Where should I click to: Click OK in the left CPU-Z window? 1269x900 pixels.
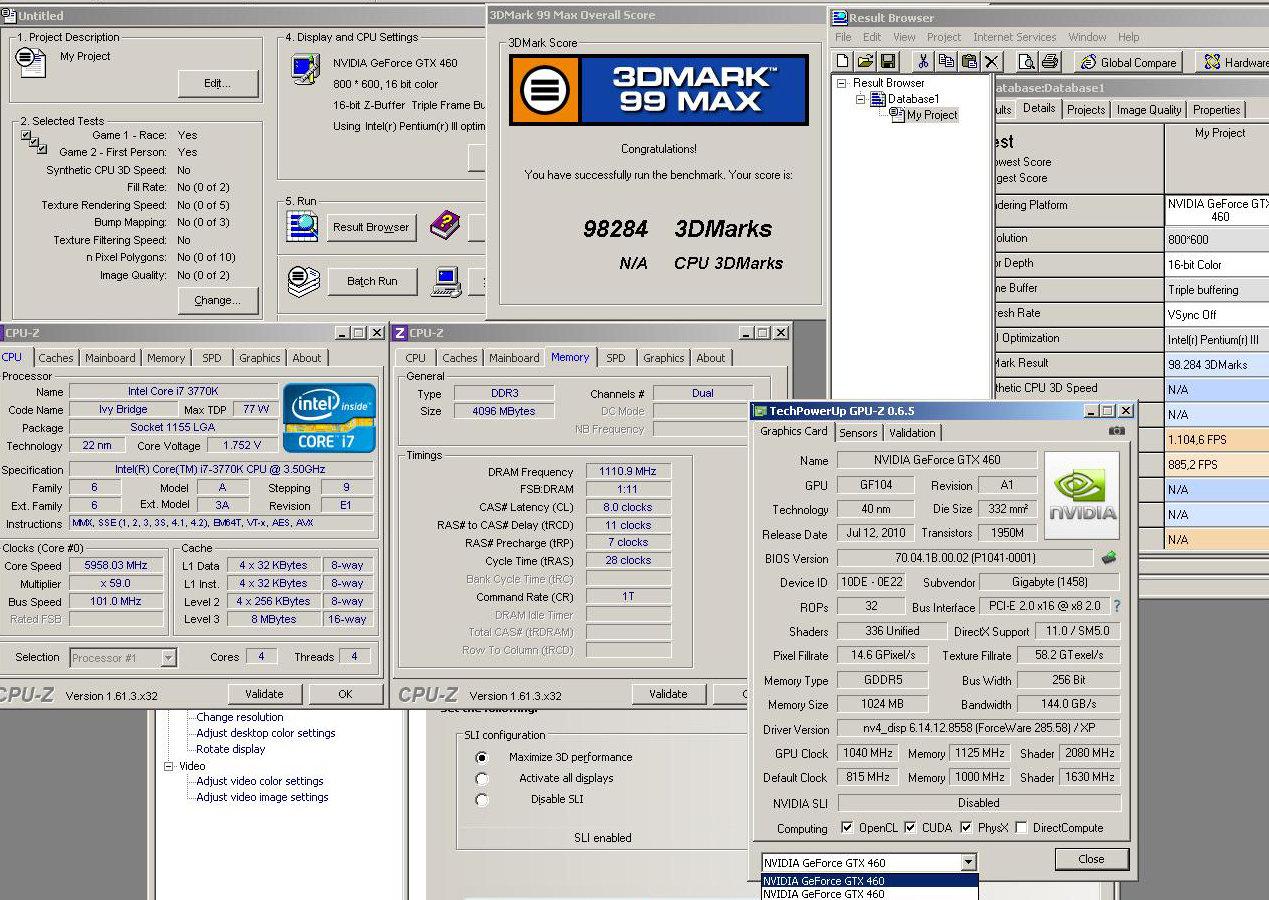click(x=345, y=694)
